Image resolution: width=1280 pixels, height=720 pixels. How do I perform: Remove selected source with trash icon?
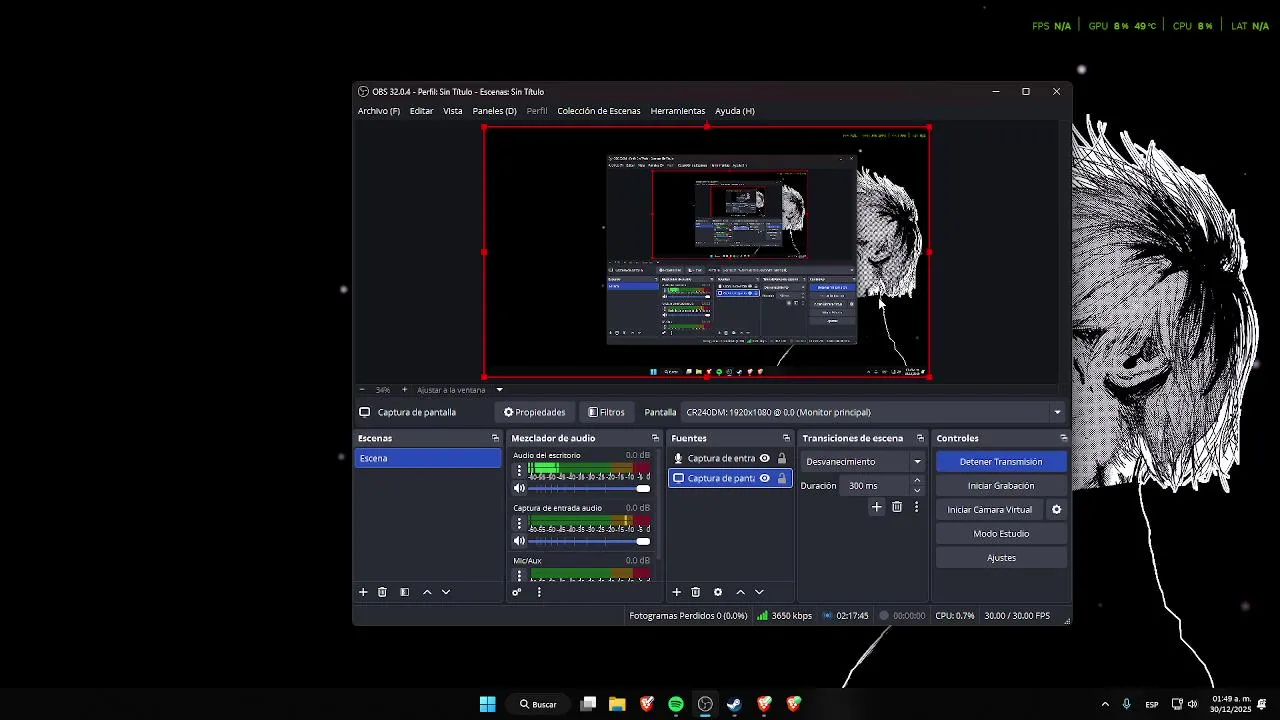[x=696, y=592]
